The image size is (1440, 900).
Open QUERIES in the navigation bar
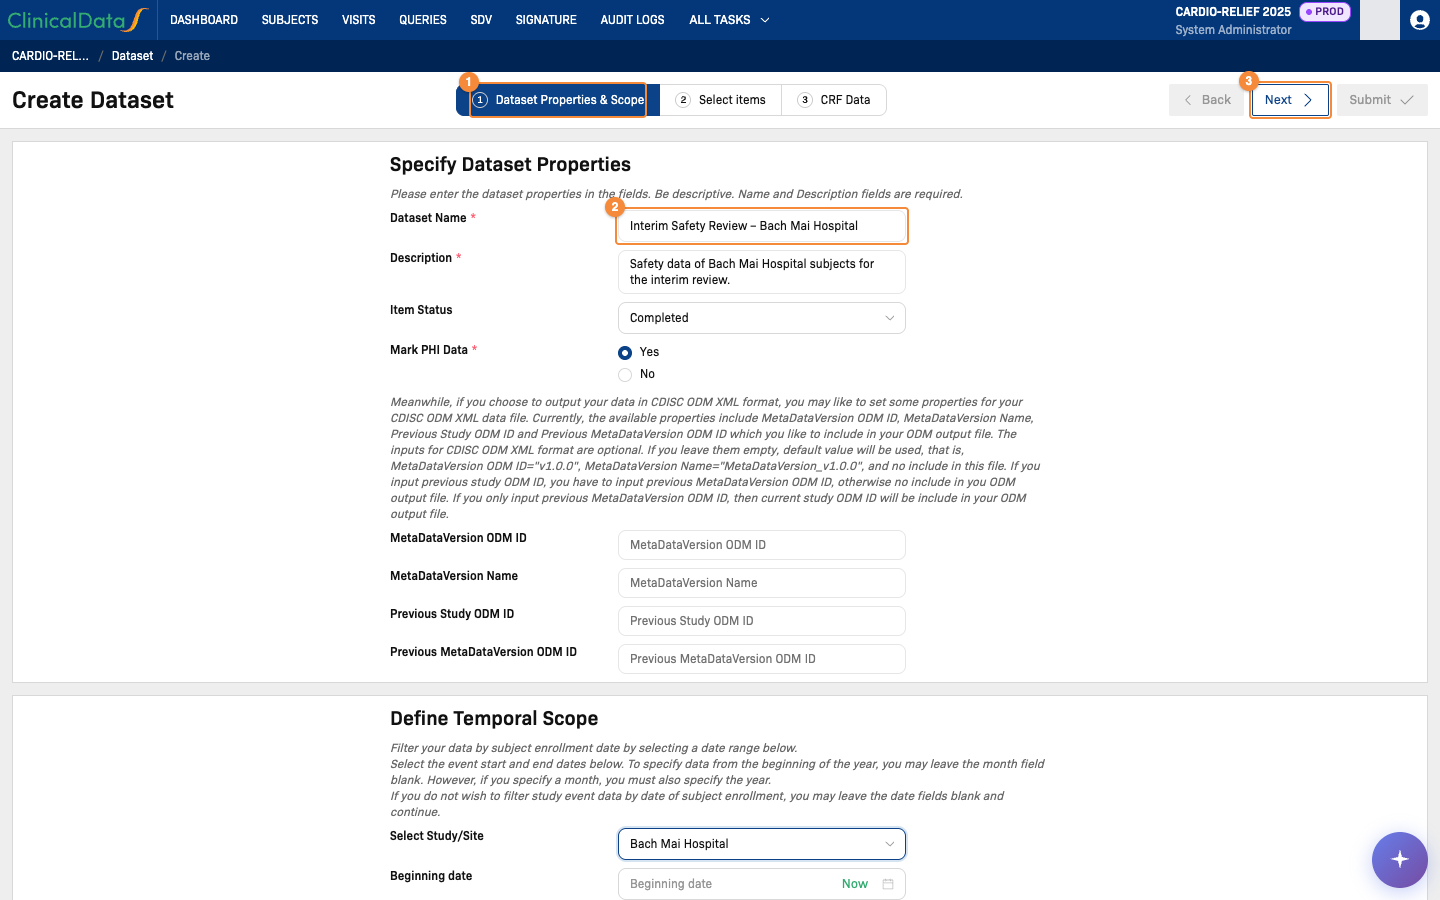click(x=423, y=20)
